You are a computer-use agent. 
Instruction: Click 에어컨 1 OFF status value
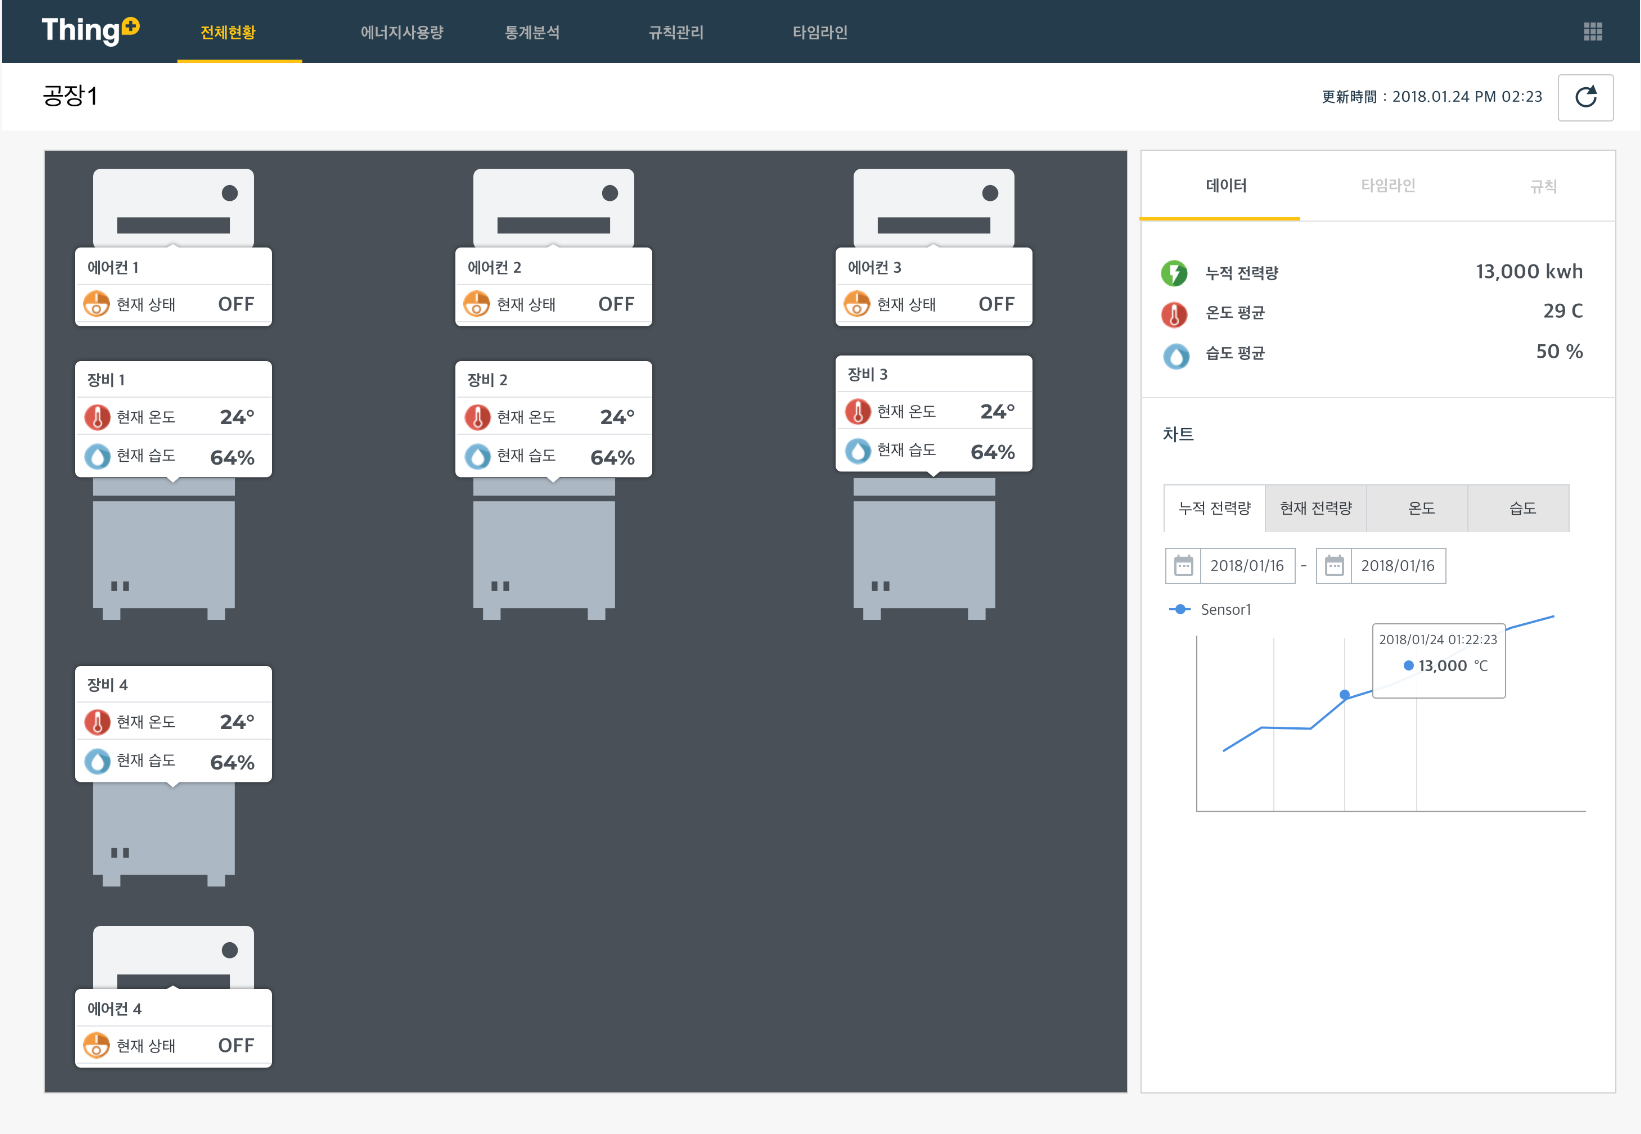pyautogui.click(x=236, y=304)
